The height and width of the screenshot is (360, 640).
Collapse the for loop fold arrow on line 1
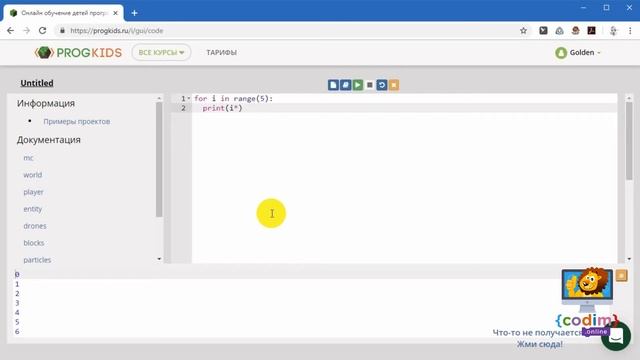click(189, 98)
